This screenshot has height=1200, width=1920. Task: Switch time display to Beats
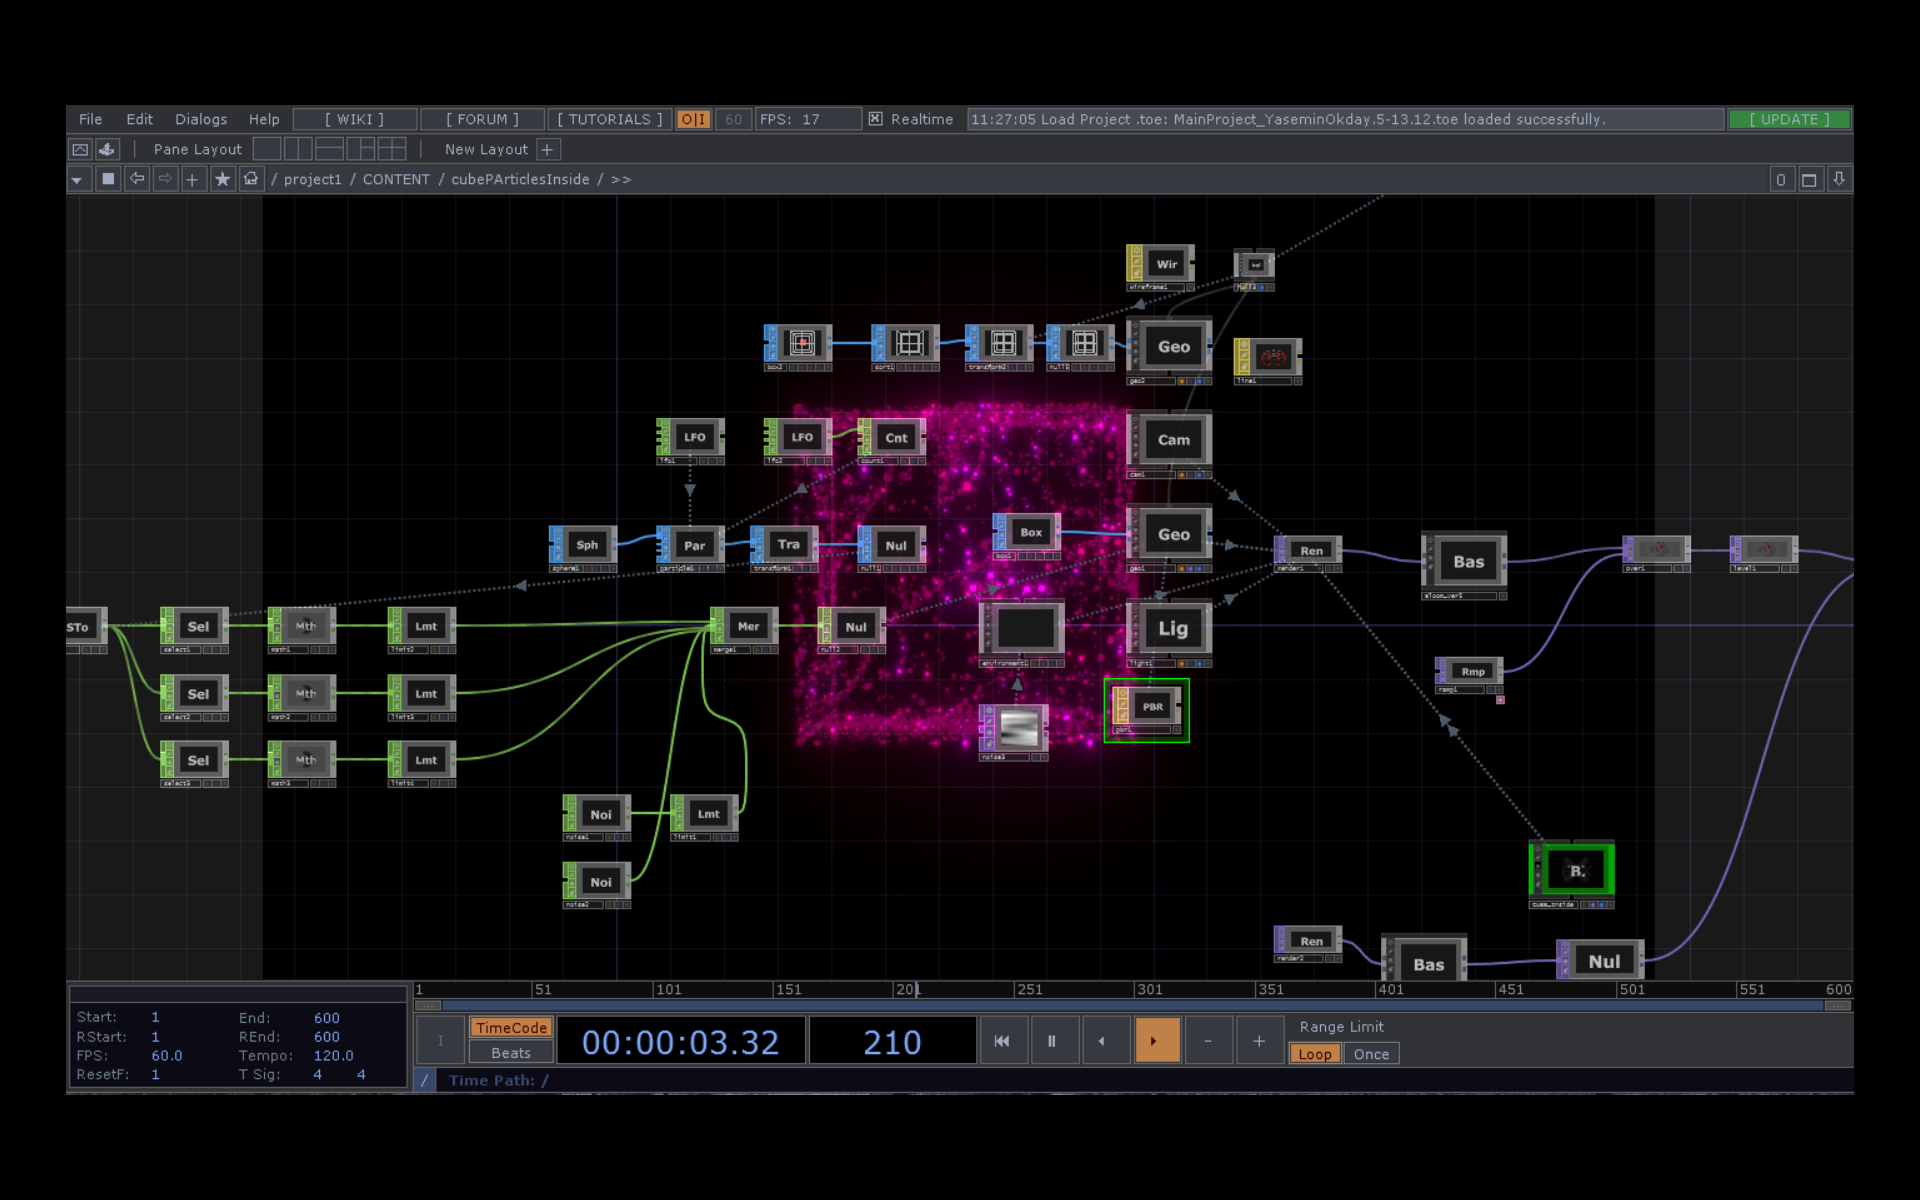511,1053
